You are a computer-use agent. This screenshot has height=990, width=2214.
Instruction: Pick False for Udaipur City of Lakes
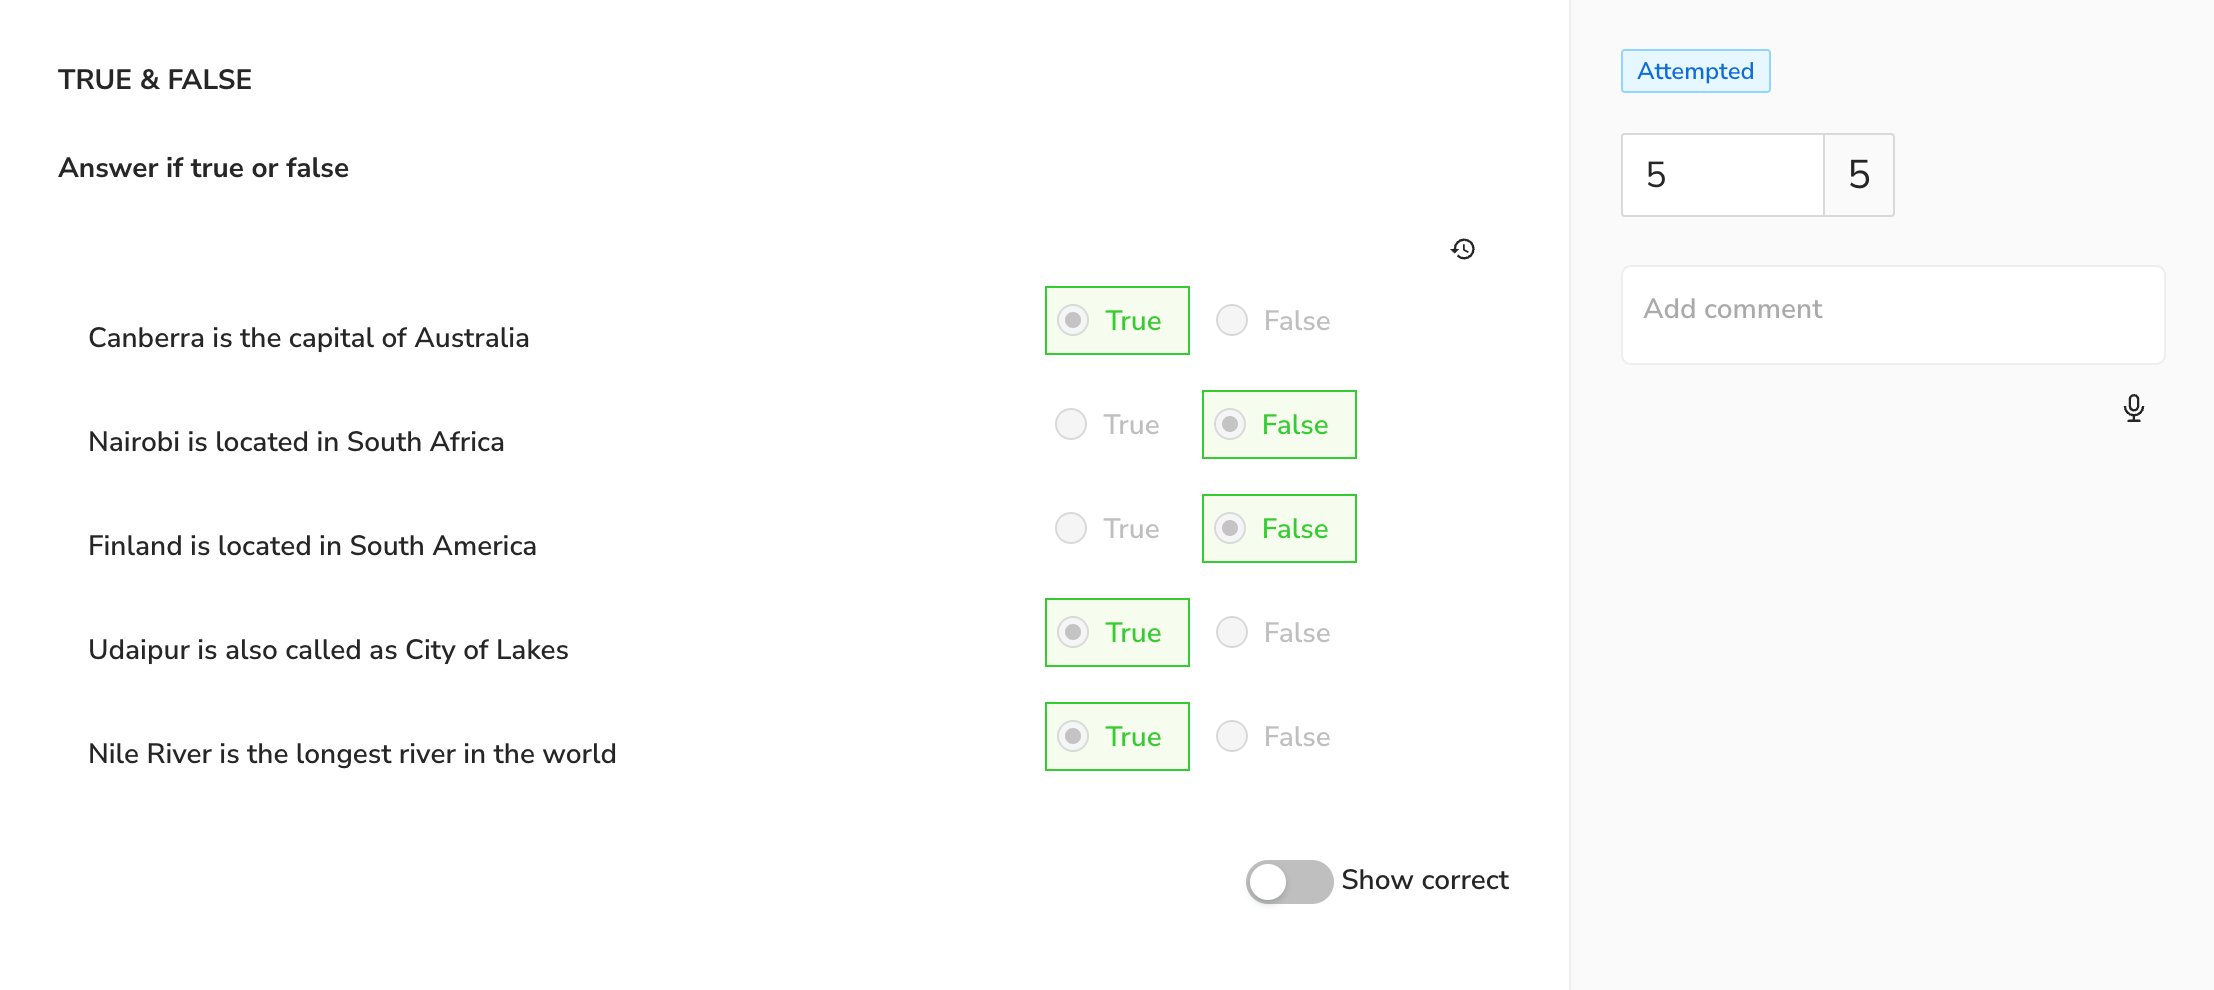pos(1274,633)
